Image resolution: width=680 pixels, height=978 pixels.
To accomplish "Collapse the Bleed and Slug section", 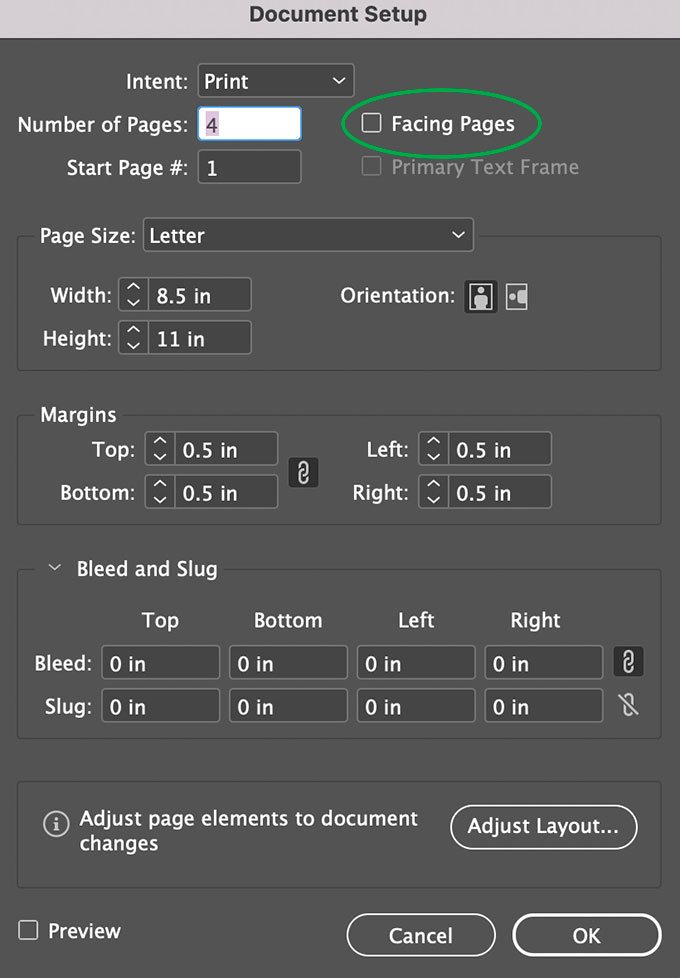I will (x=55, y=568).
